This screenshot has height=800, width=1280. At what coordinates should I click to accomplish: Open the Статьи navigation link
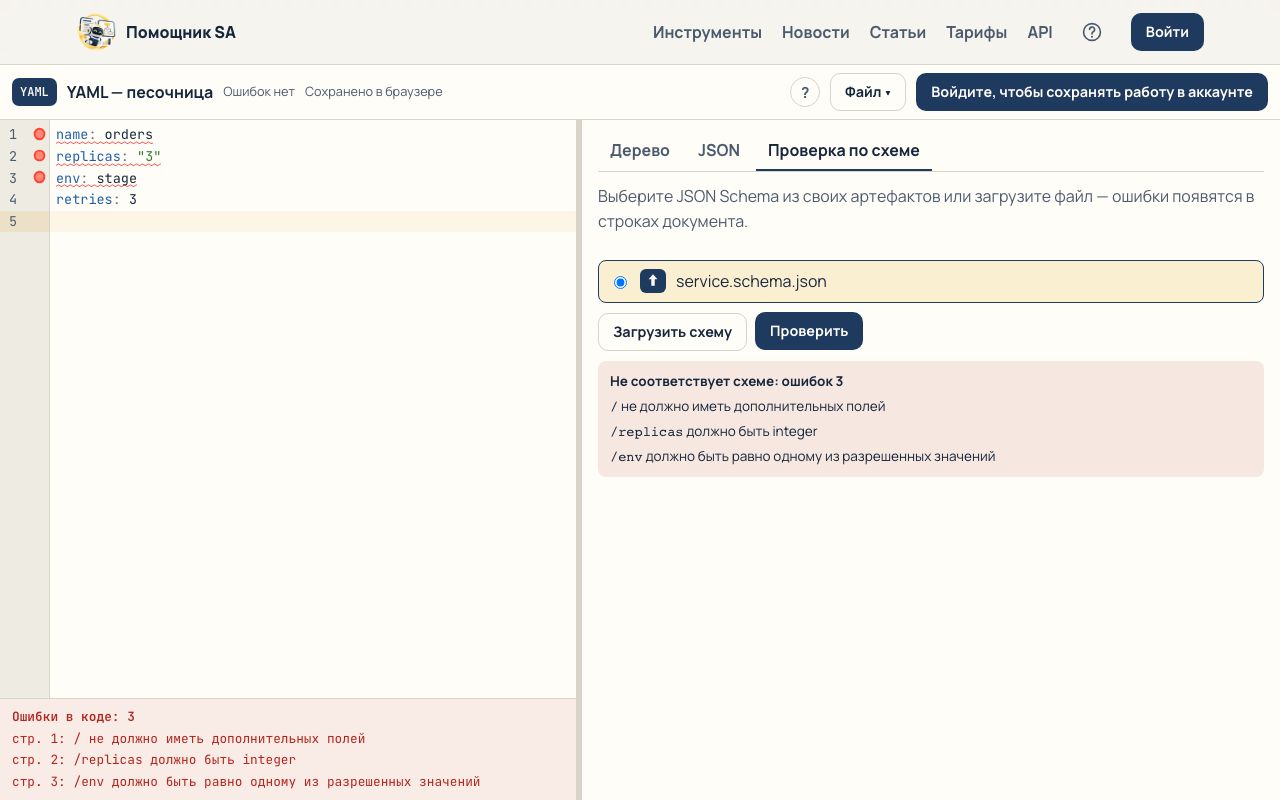point(898,32)
